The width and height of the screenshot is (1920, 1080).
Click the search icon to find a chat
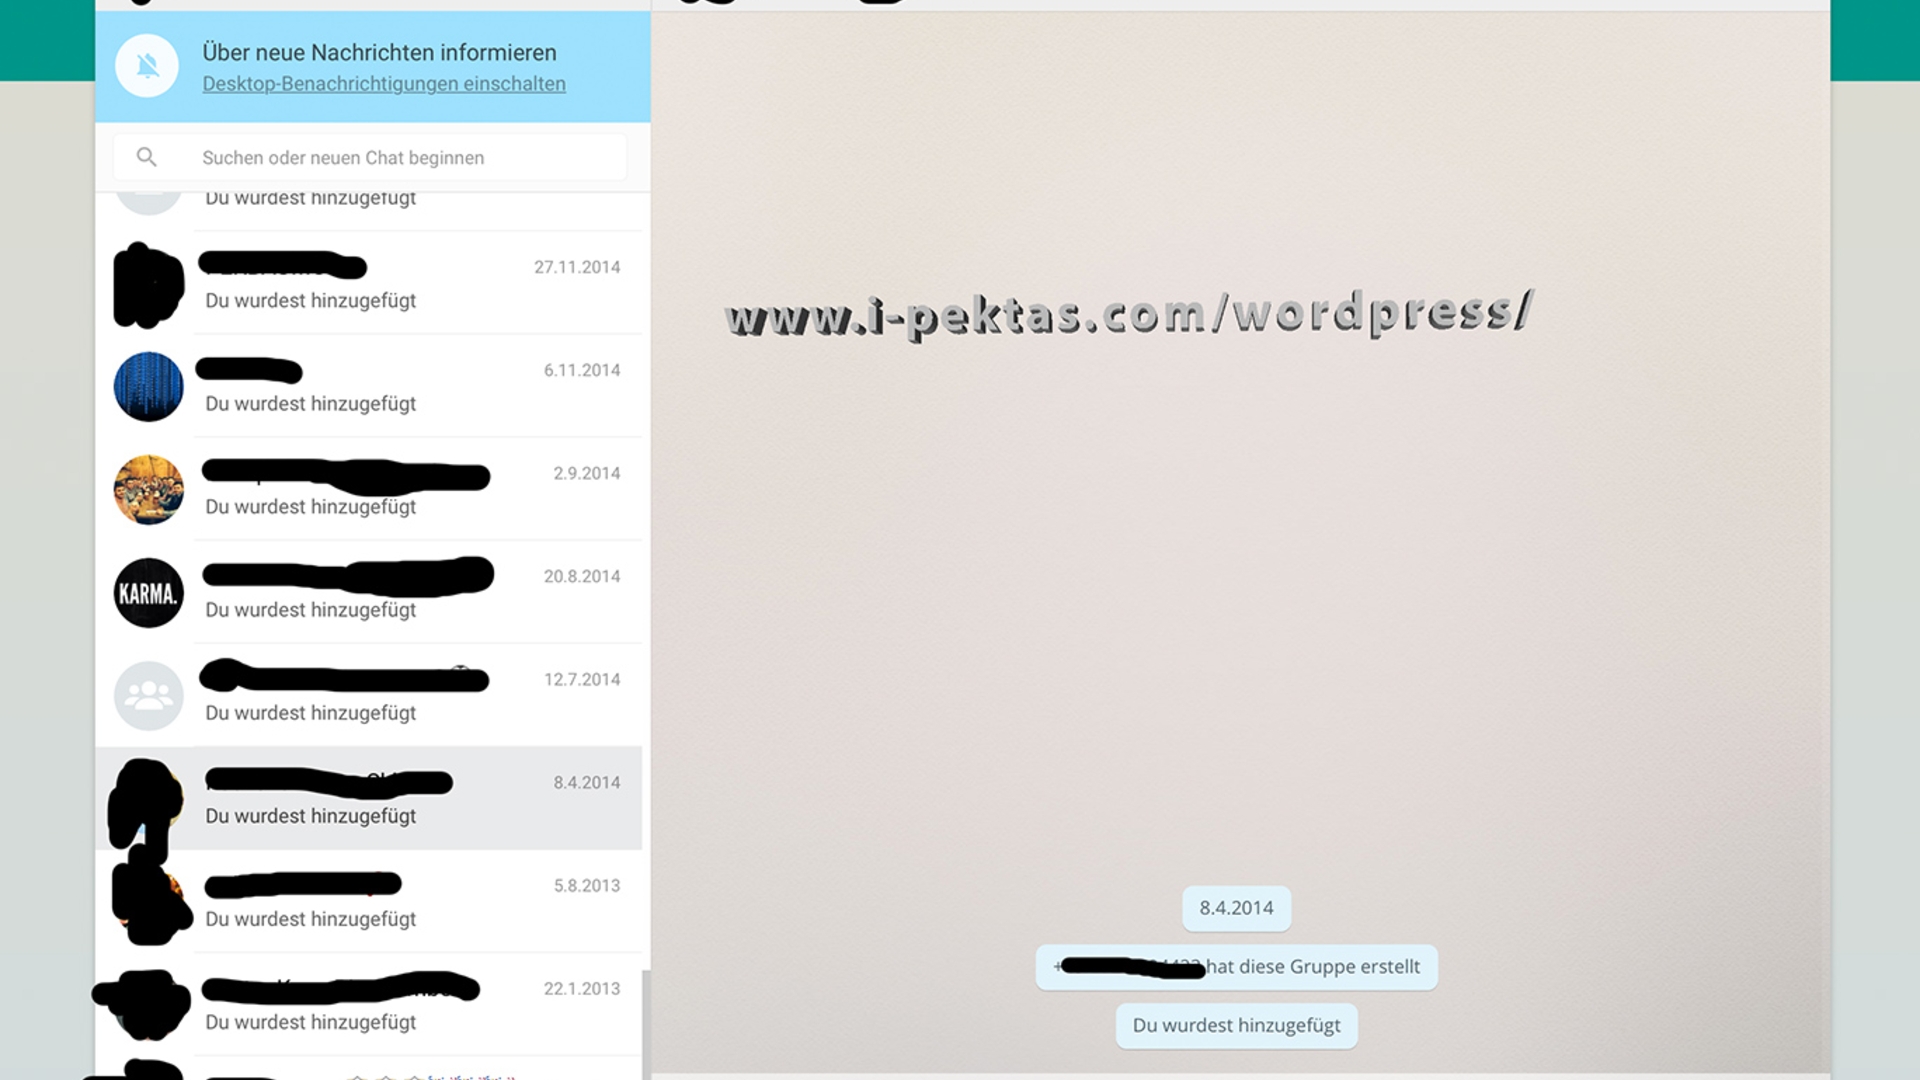(145, 157)
